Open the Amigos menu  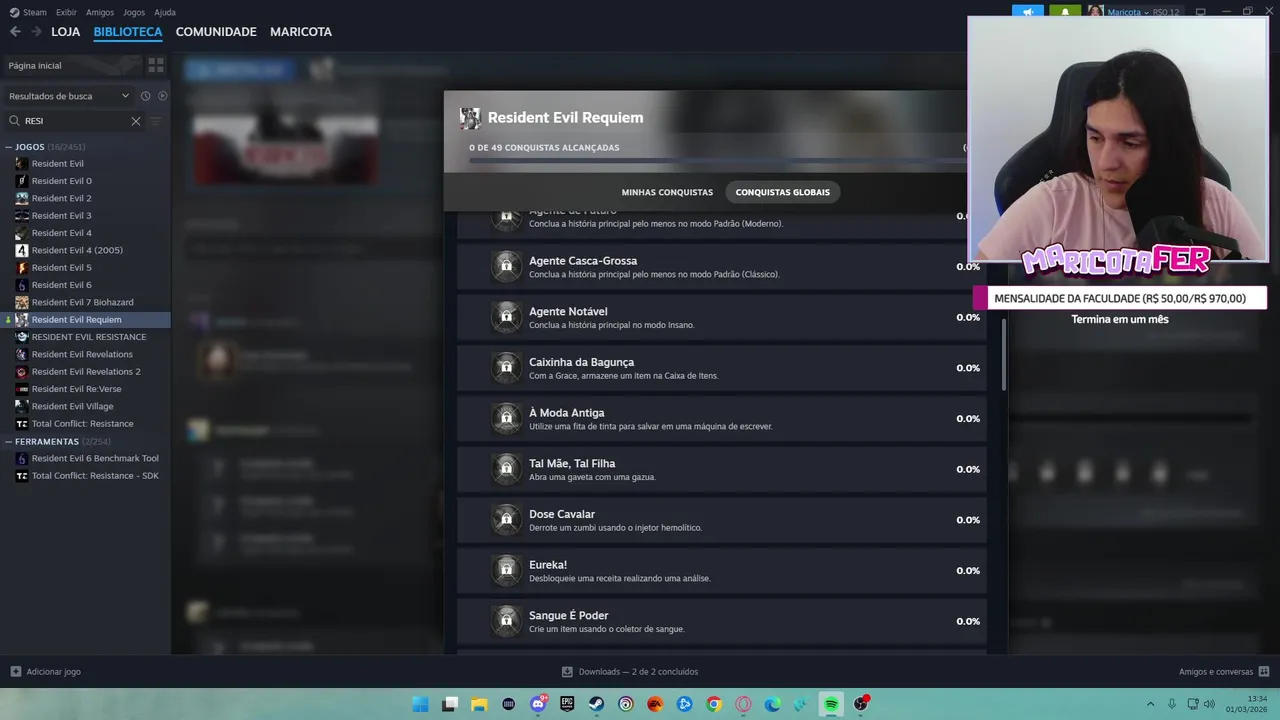[x=100, y=12]
